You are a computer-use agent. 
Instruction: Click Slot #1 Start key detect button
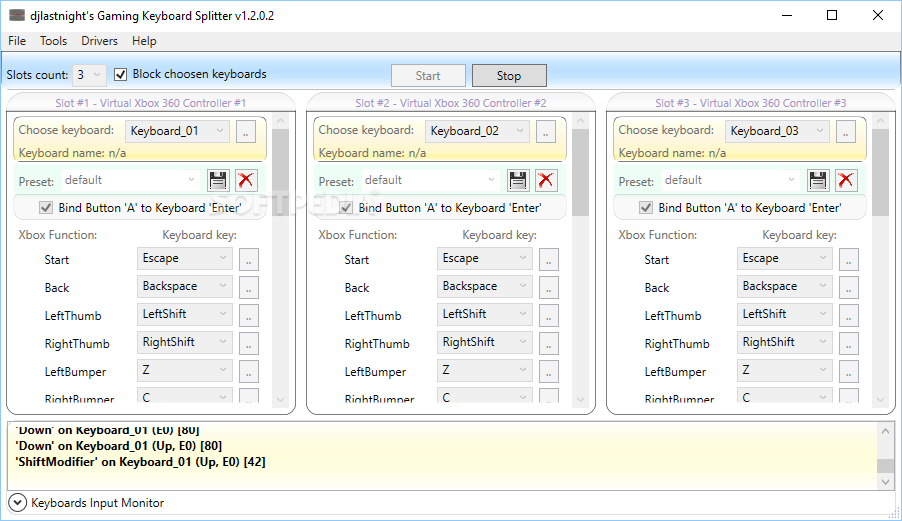pos(249,259)
